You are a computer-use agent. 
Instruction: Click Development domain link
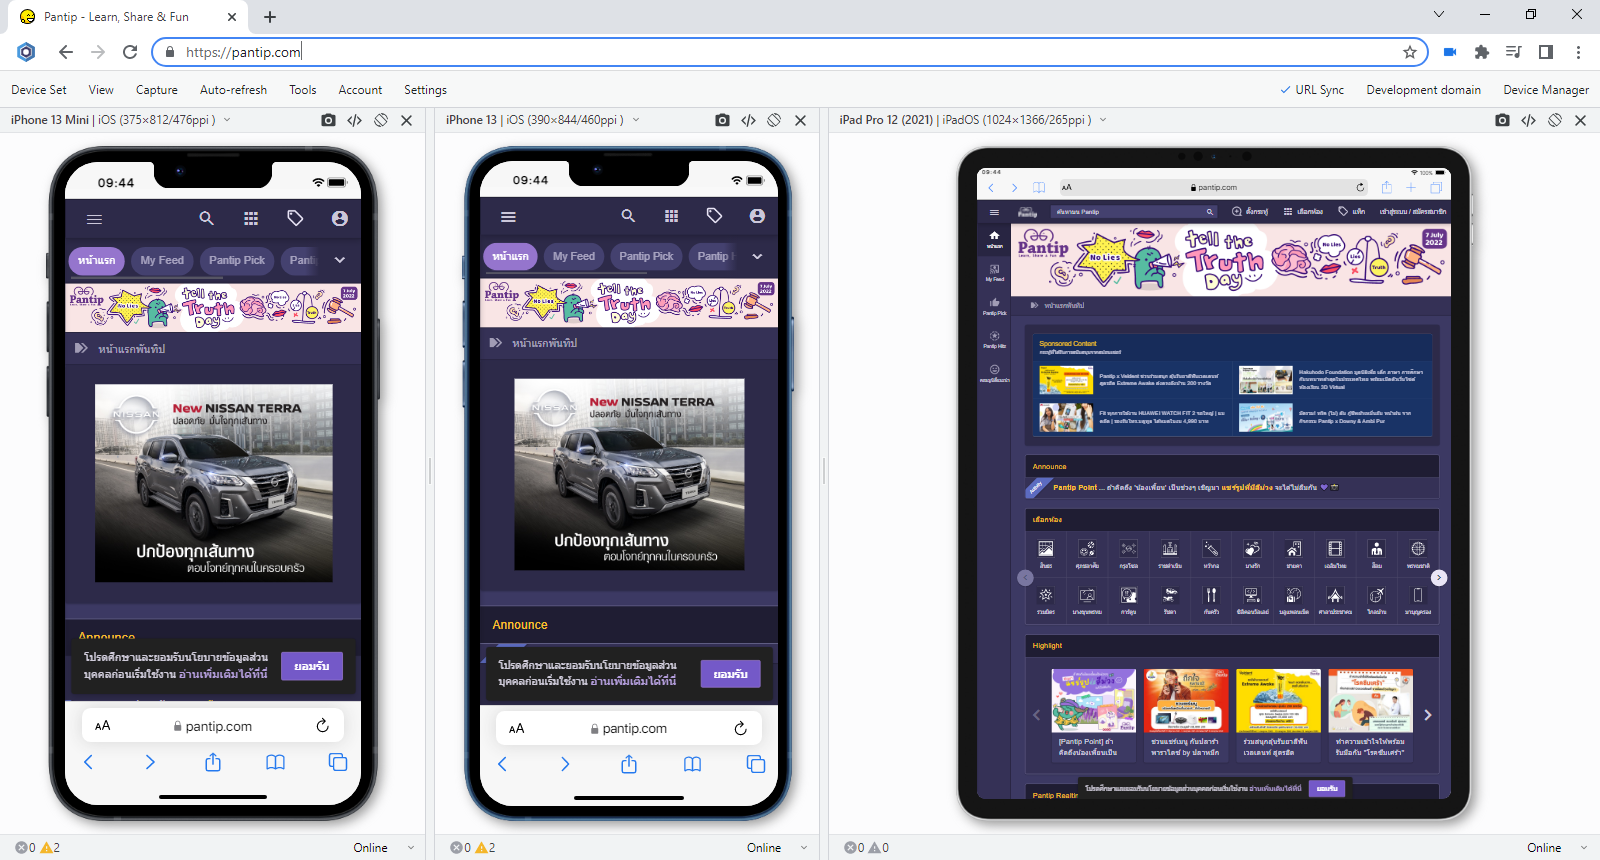coord(1423,90)
